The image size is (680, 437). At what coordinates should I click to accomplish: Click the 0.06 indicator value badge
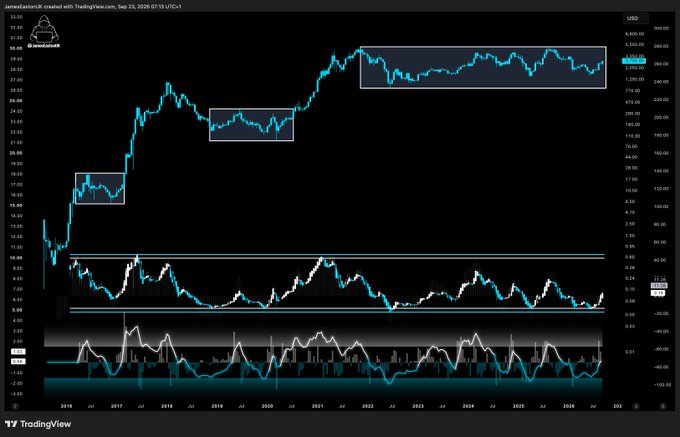click(18, 361)
